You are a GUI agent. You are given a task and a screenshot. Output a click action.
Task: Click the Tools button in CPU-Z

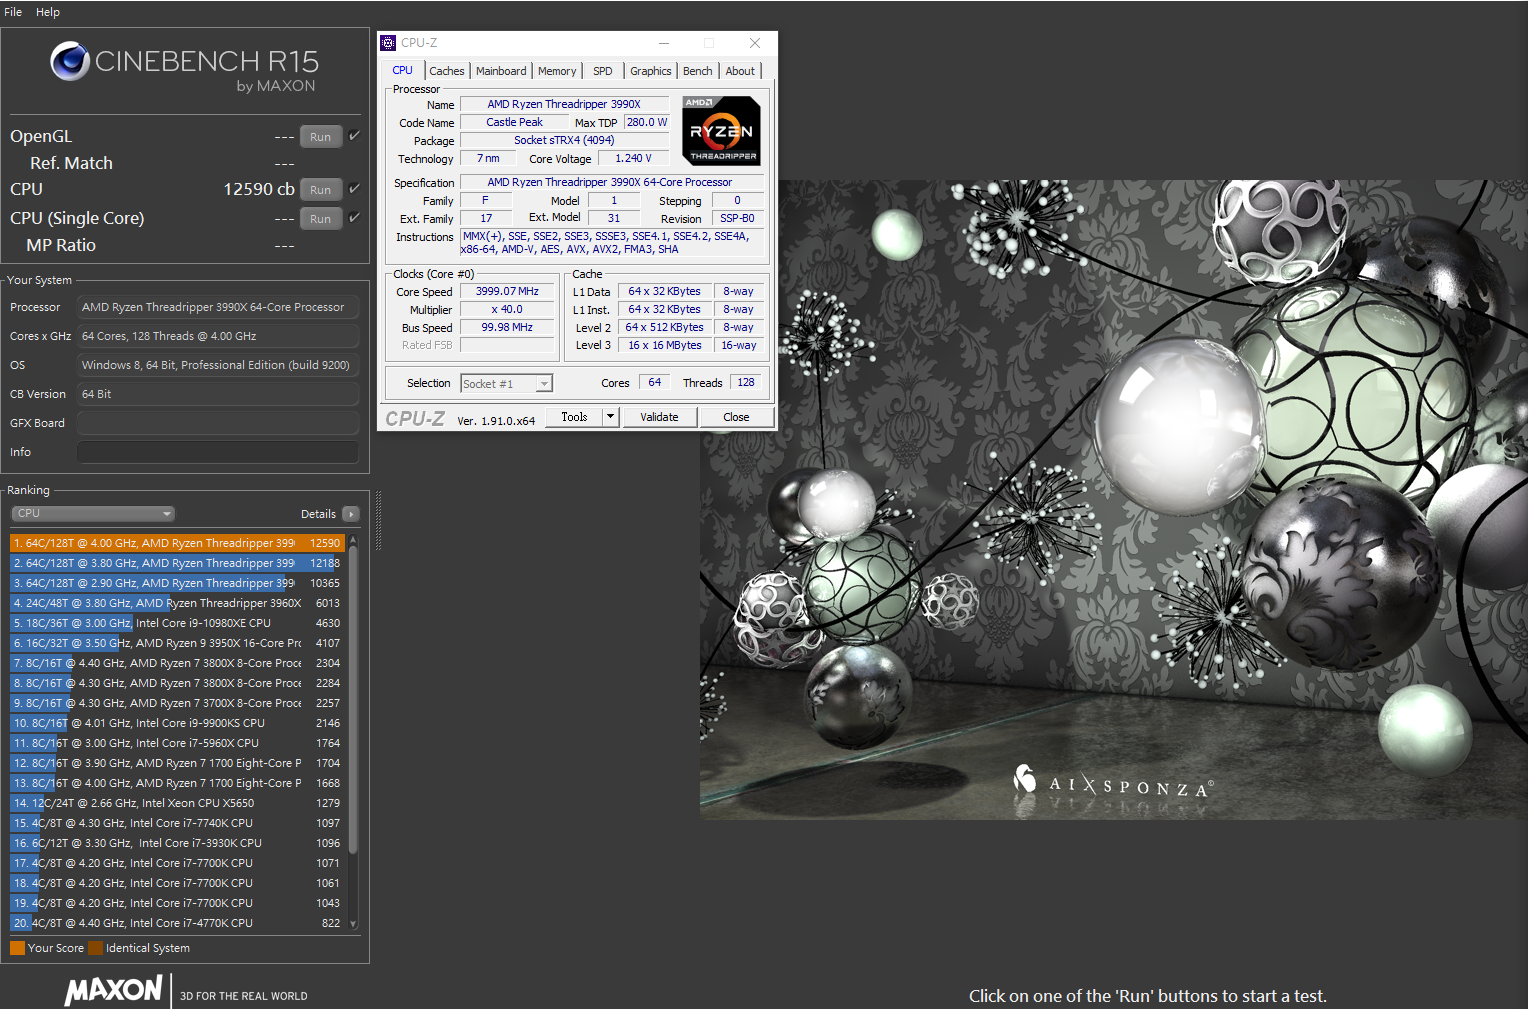(x=574, y=417)
